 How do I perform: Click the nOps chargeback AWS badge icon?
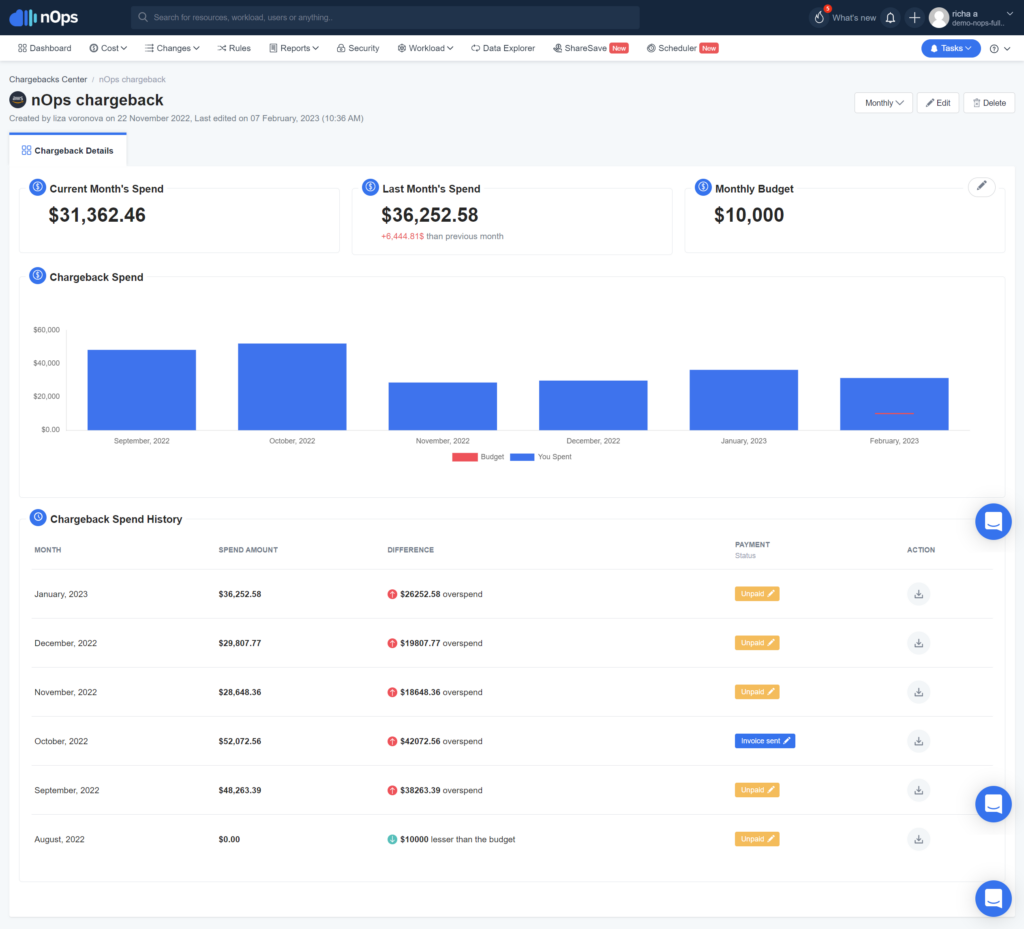click(x=18, y=100)
